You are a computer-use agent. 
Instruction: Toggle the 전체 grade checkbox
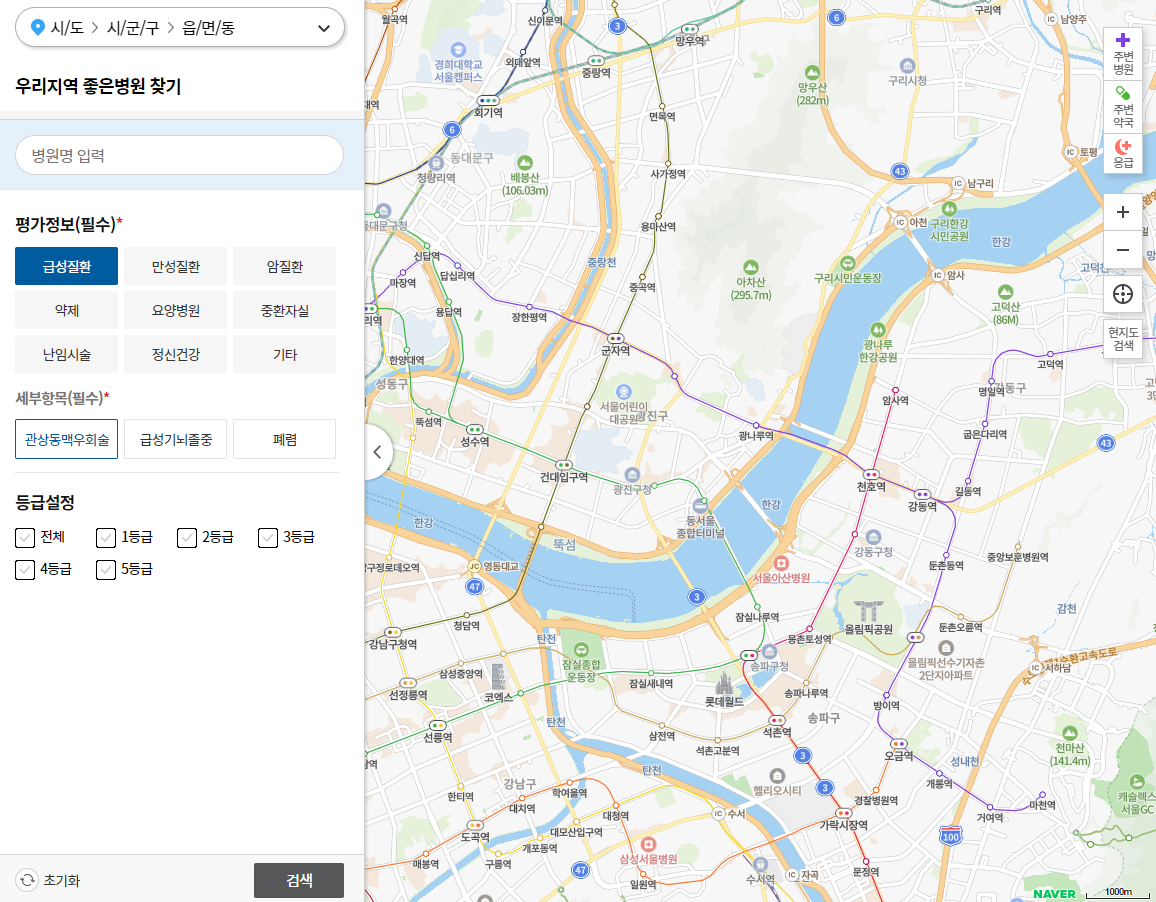[25, 538]
